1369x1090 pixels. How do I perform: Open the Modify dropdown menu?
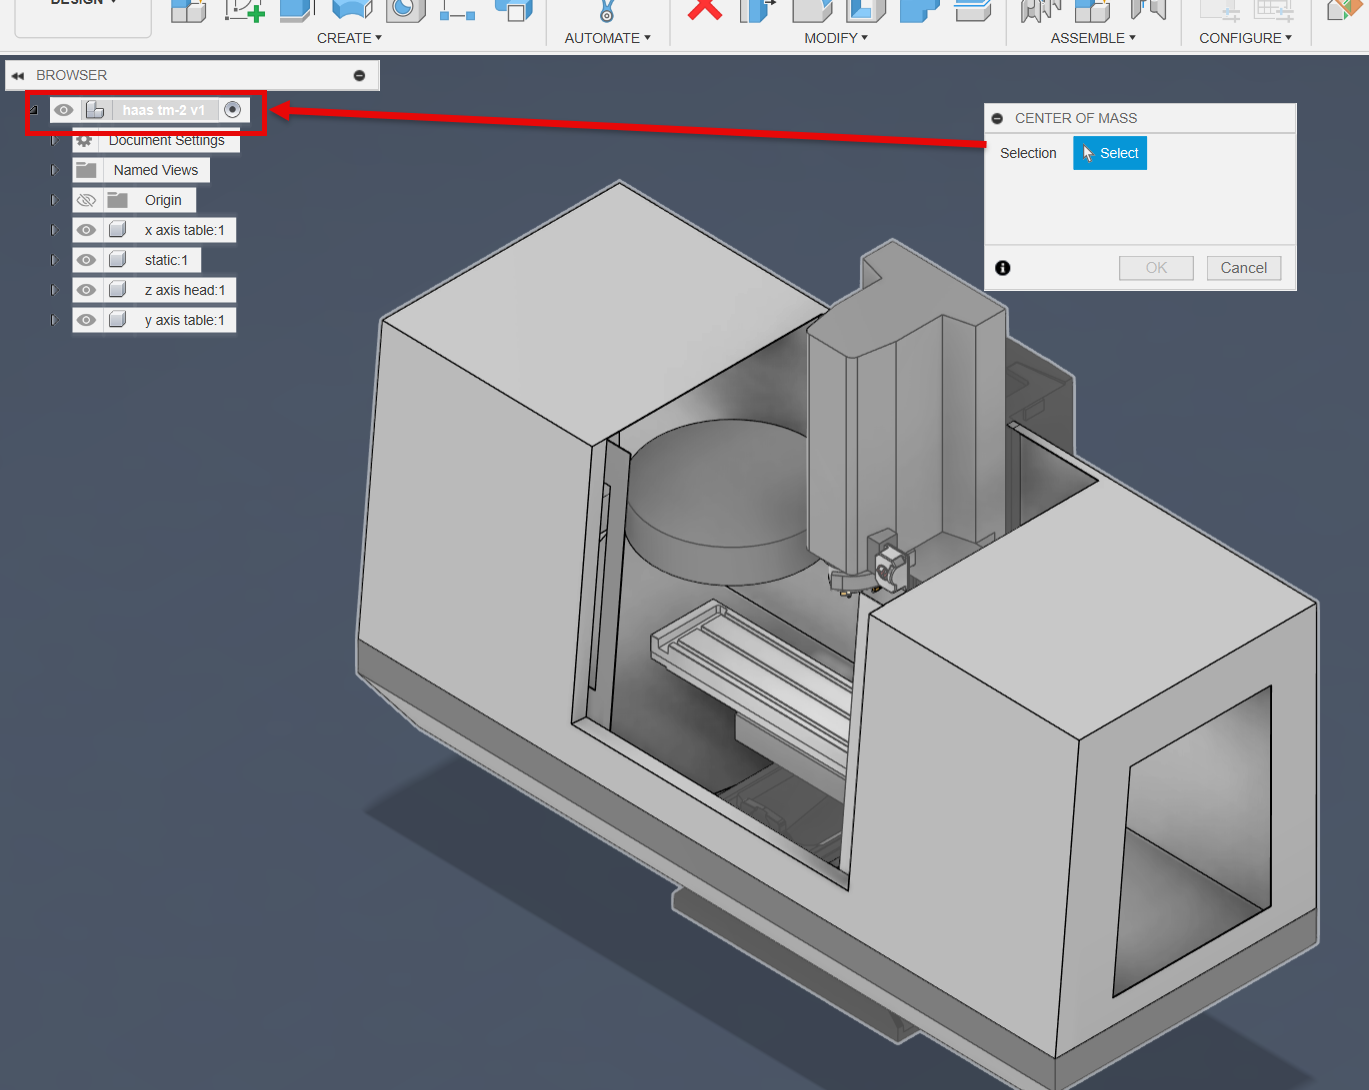click(x=834, y=38)
